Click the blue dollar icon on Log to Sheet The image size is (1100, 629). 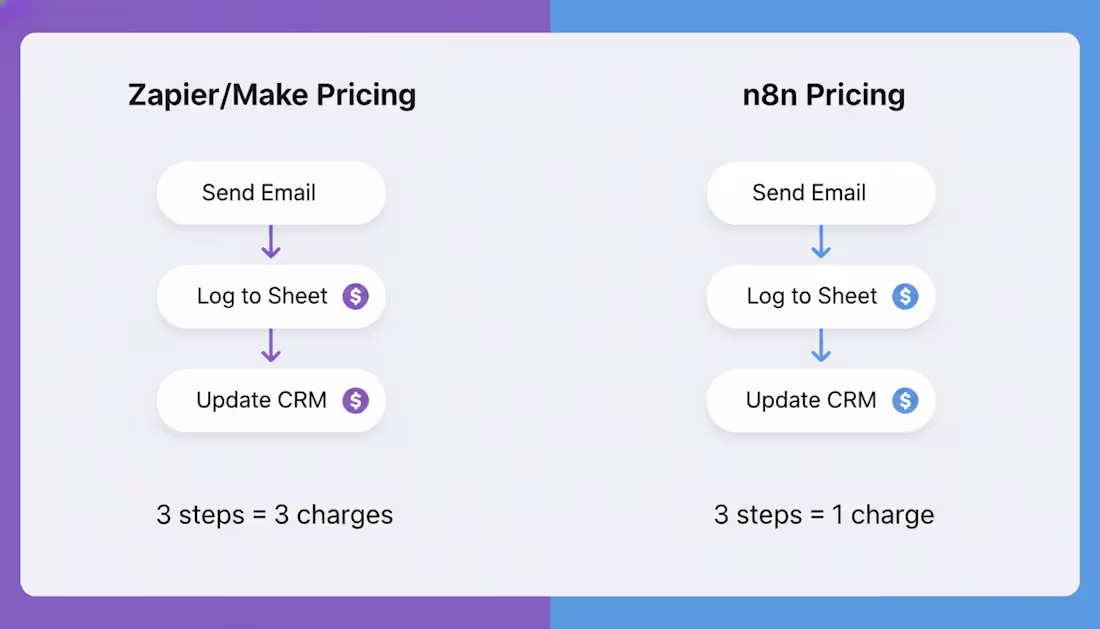[x=905, y=296]
